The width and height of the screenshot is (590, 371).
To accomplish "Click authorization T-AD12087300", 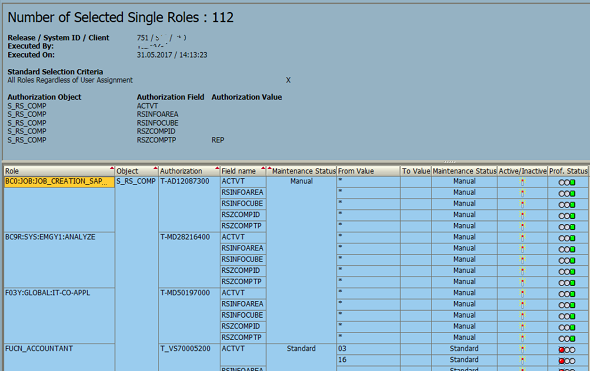I will (184, 181).
